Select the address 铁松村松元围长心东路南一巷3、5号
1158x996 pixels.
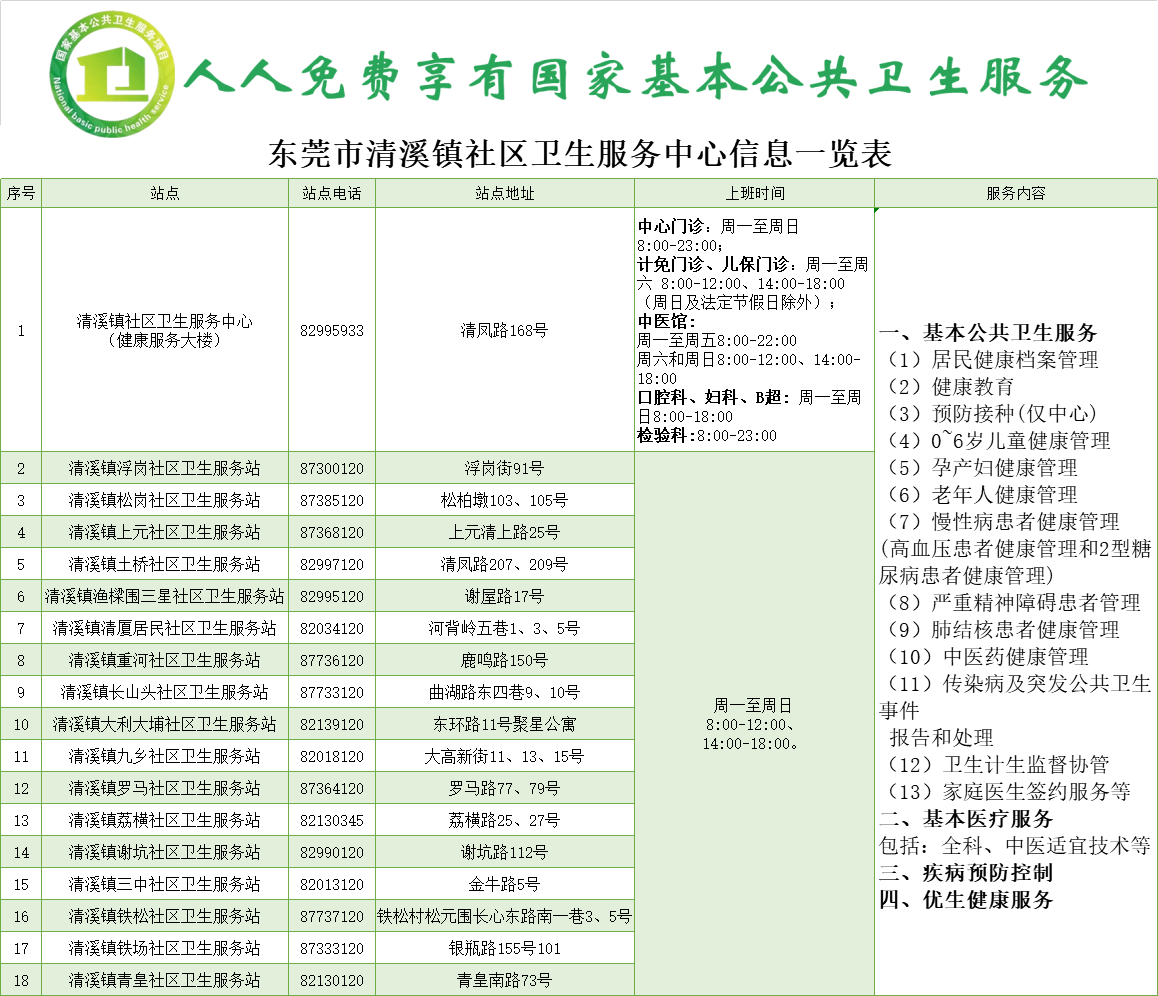click(x=504, y=916)
